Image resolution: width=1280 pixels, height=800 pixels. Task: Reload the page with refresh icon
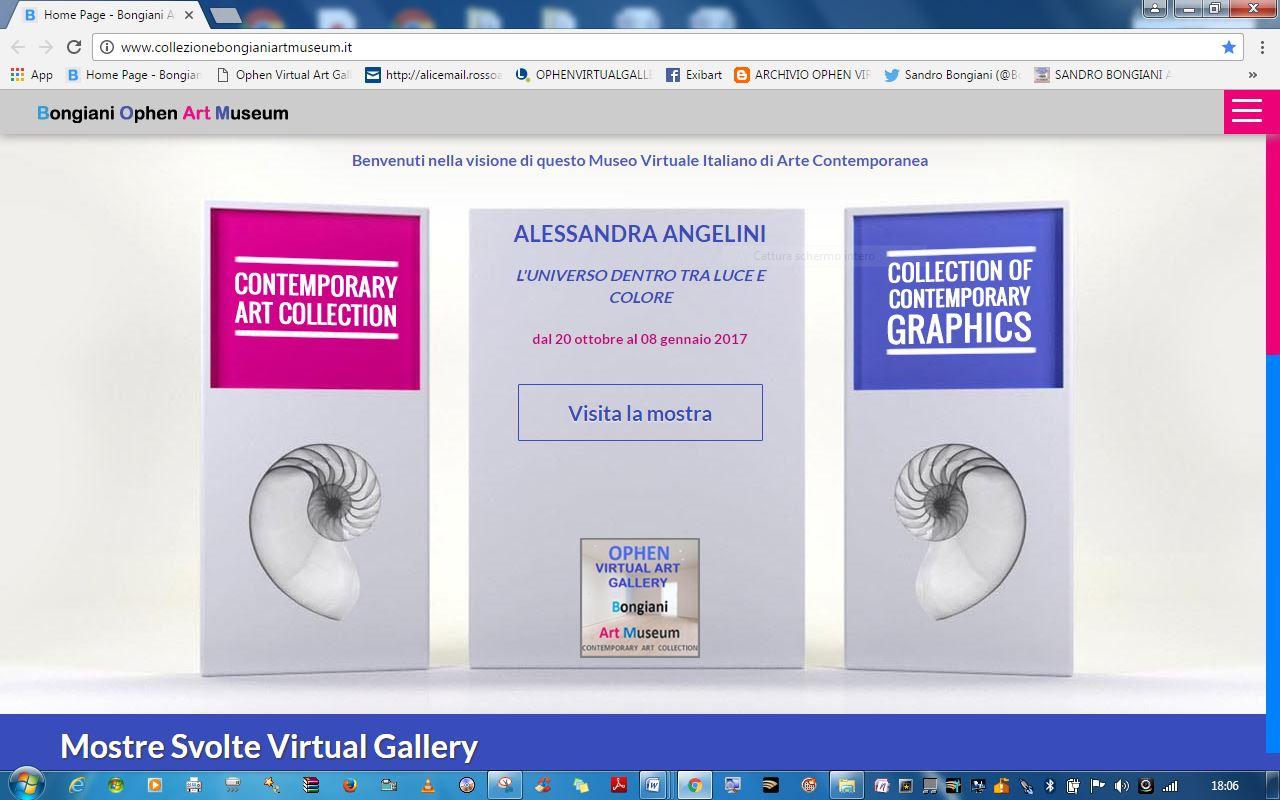(x=73, y=47)
